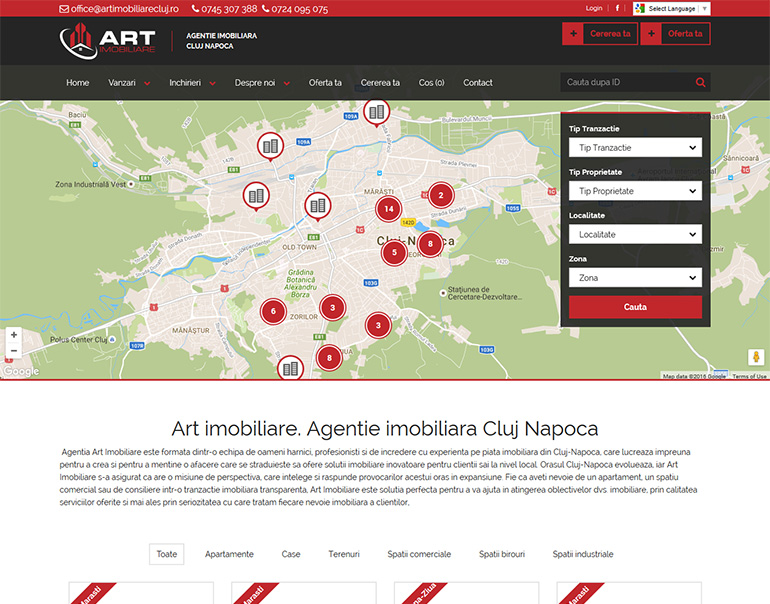
Task: Open the Tip Proprietate dropdown
Action: tap(635, 191)
